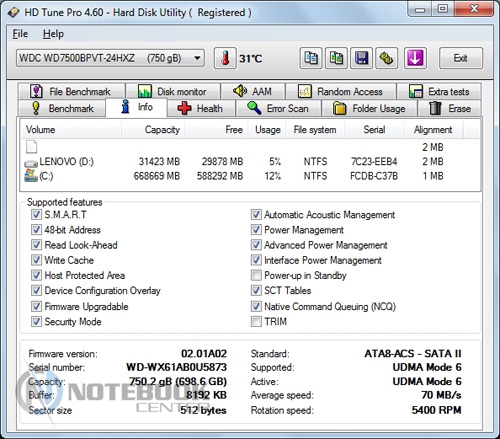Viewport: 500px width, 439px height.
Task: Toggle the SCT Tables checkbox
Action: click(256, 290)
